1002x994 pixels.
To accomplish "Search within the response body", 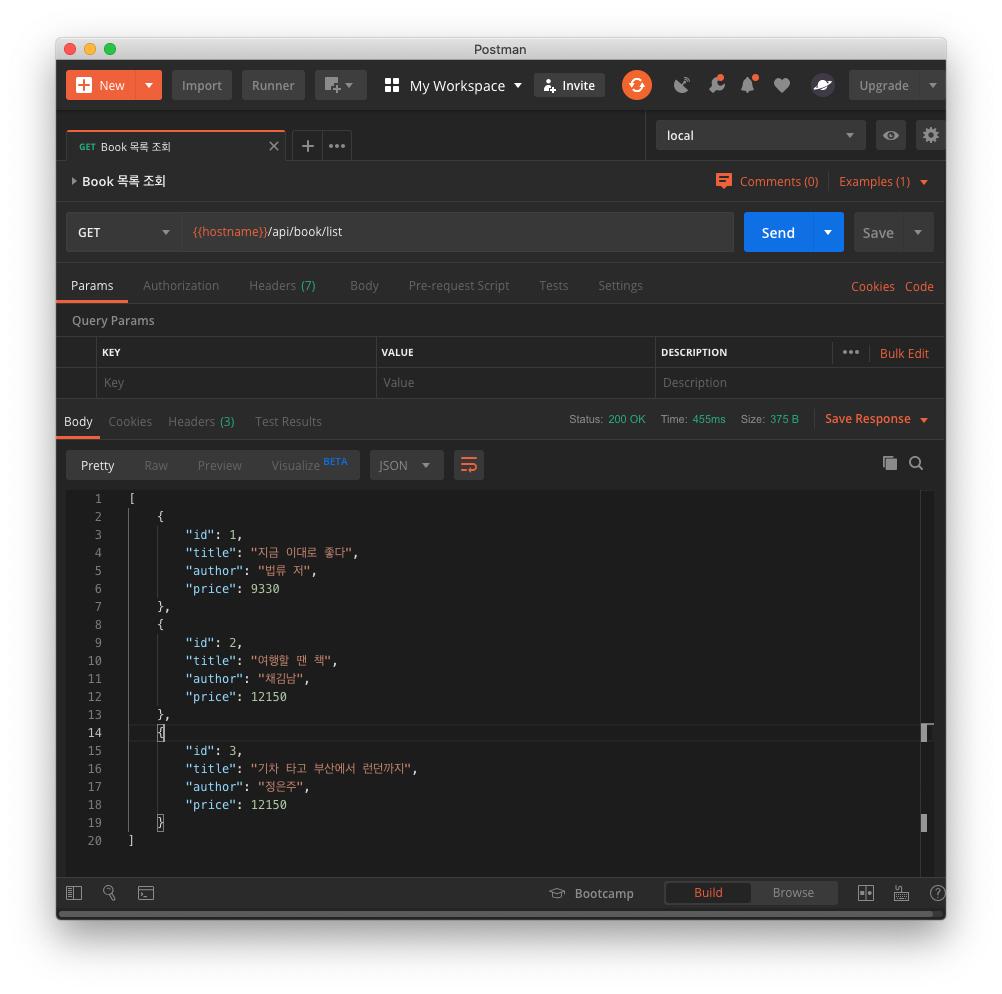I will [x=916, y=463].
